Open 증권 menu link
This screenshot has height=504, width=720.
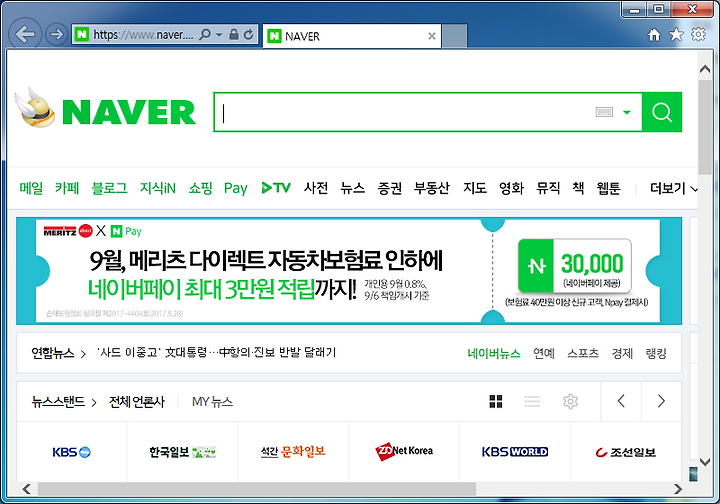click(x=389, y=188)
